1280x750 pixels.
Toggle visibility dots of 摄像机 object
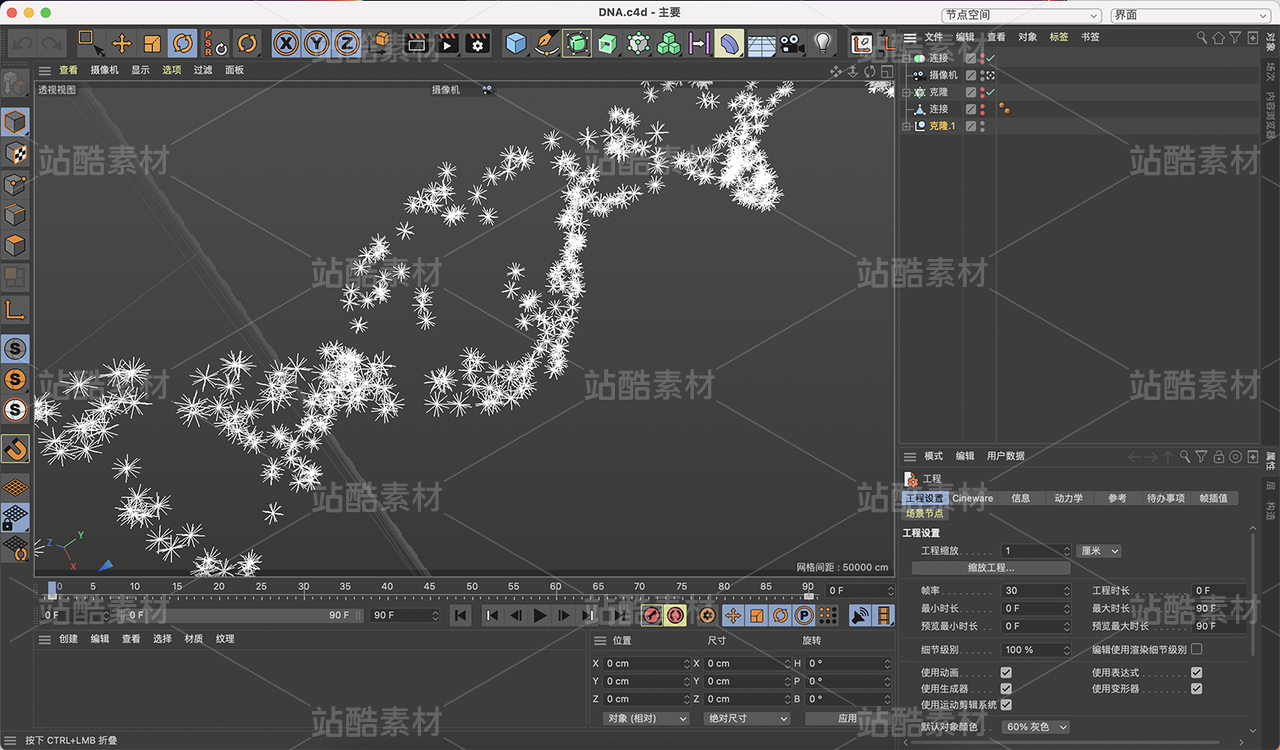pos(982,75)
